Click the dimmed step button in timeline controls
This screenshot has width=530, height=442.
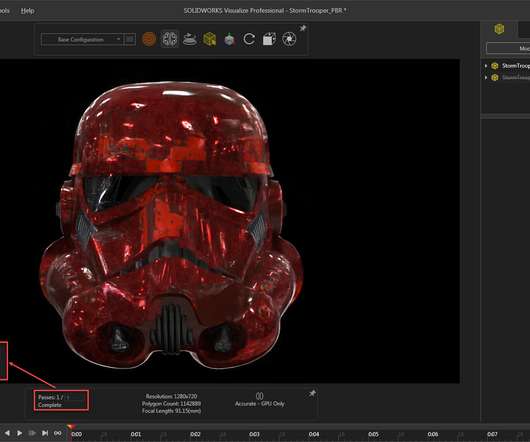point(32,433)
